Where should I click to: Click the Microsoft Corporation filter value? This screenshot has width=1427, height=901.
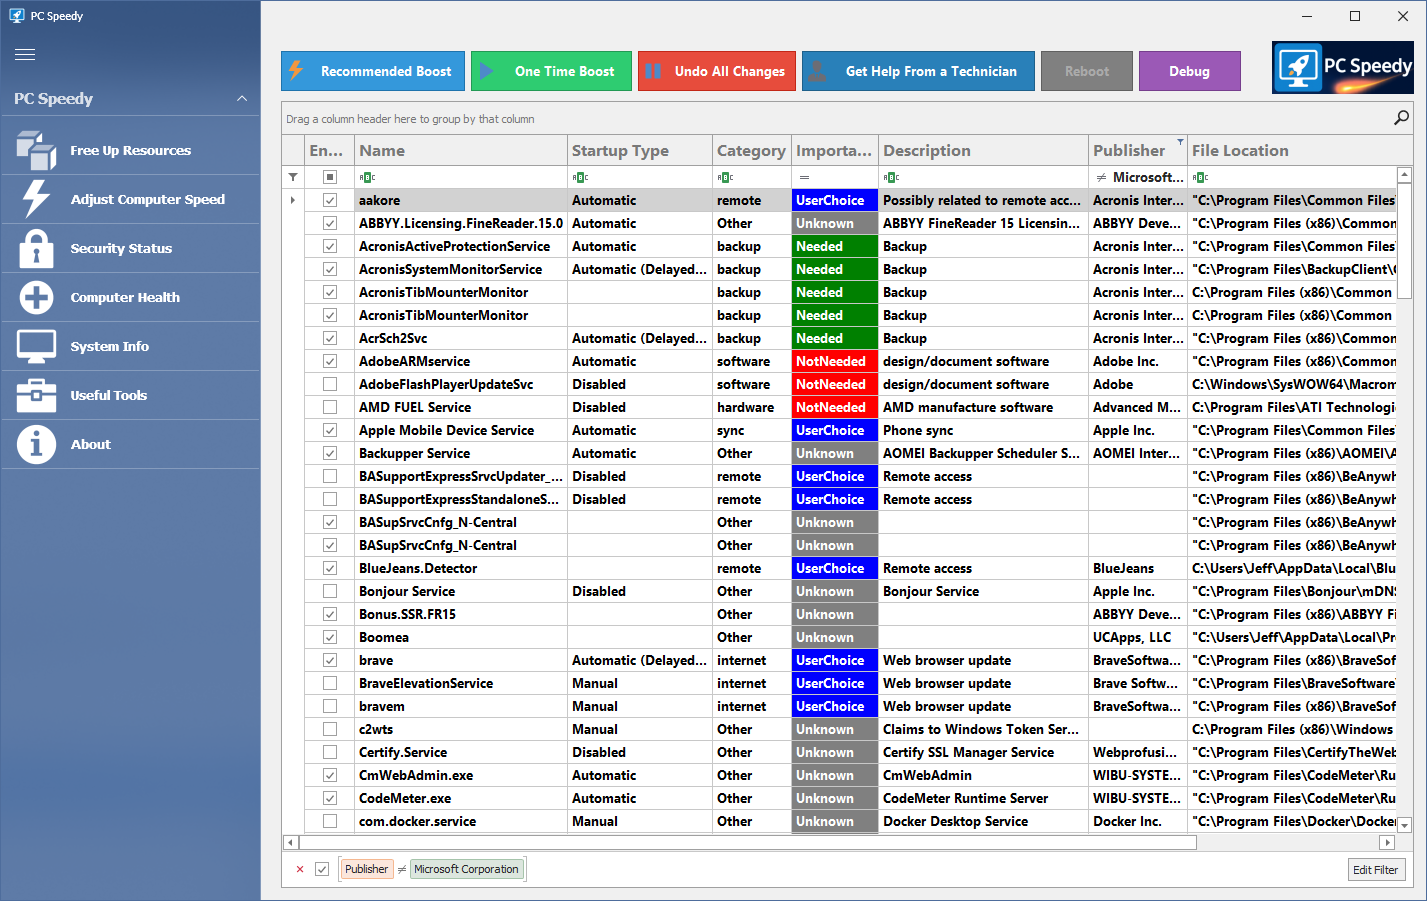466,869
